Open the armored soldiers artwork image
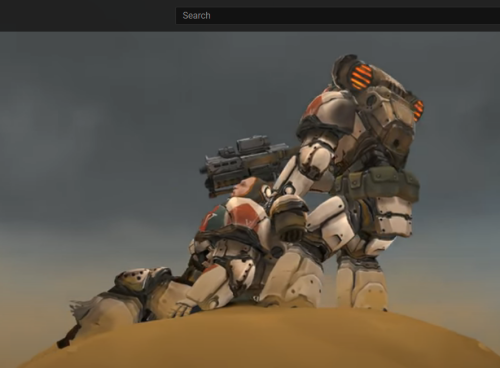 point(250,200)
